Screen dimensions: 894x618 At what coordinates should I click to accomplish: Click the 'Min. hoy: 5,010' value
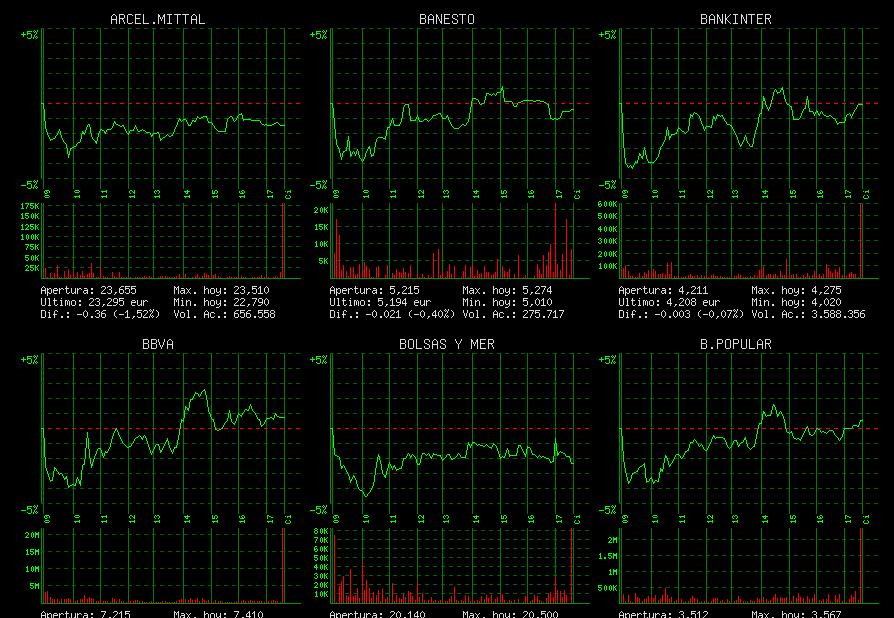[507, 303]
